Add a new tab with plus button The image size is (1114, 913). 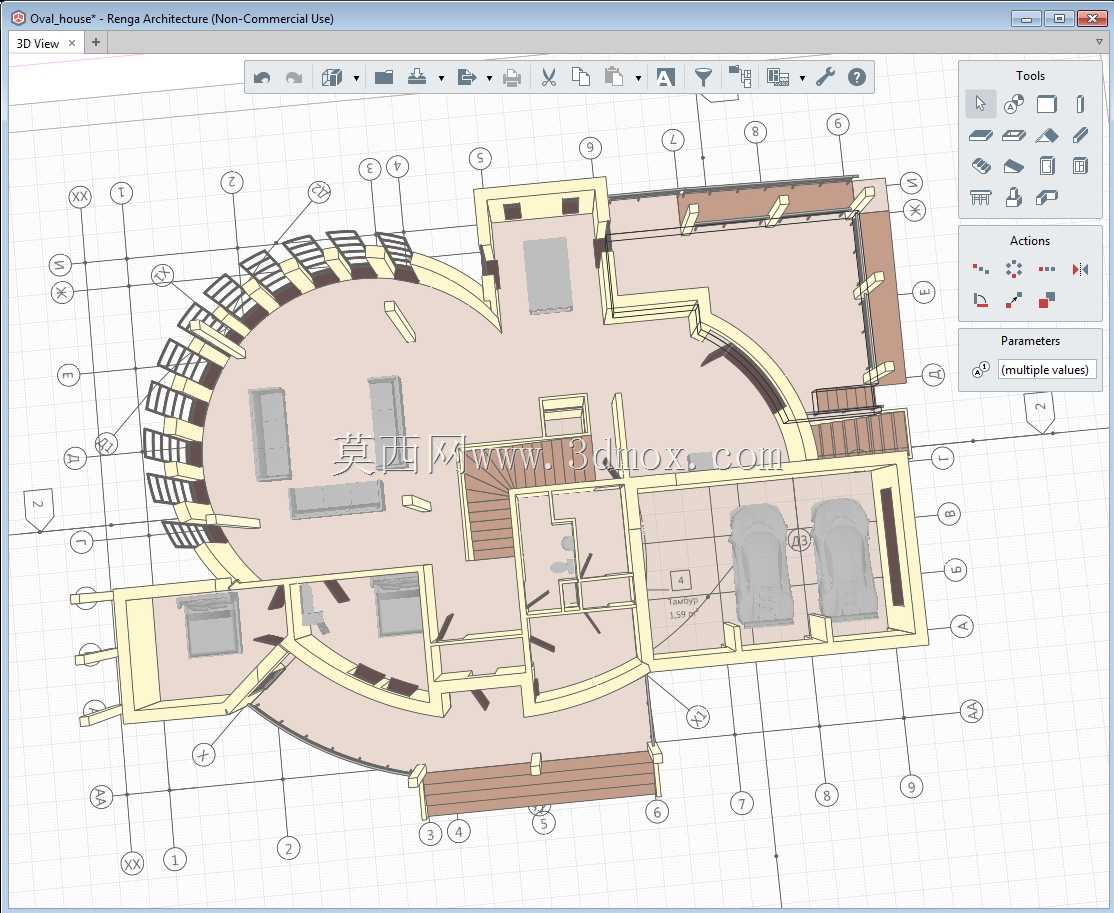click(96, 43)
